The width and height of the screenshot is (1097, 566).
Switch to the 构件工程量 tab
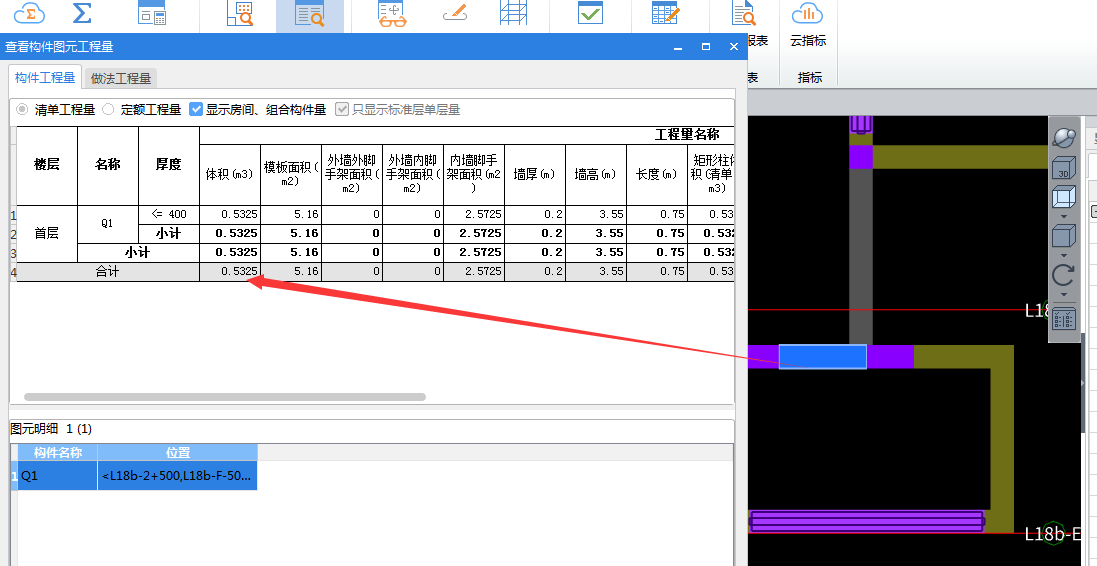coord(45,78)
